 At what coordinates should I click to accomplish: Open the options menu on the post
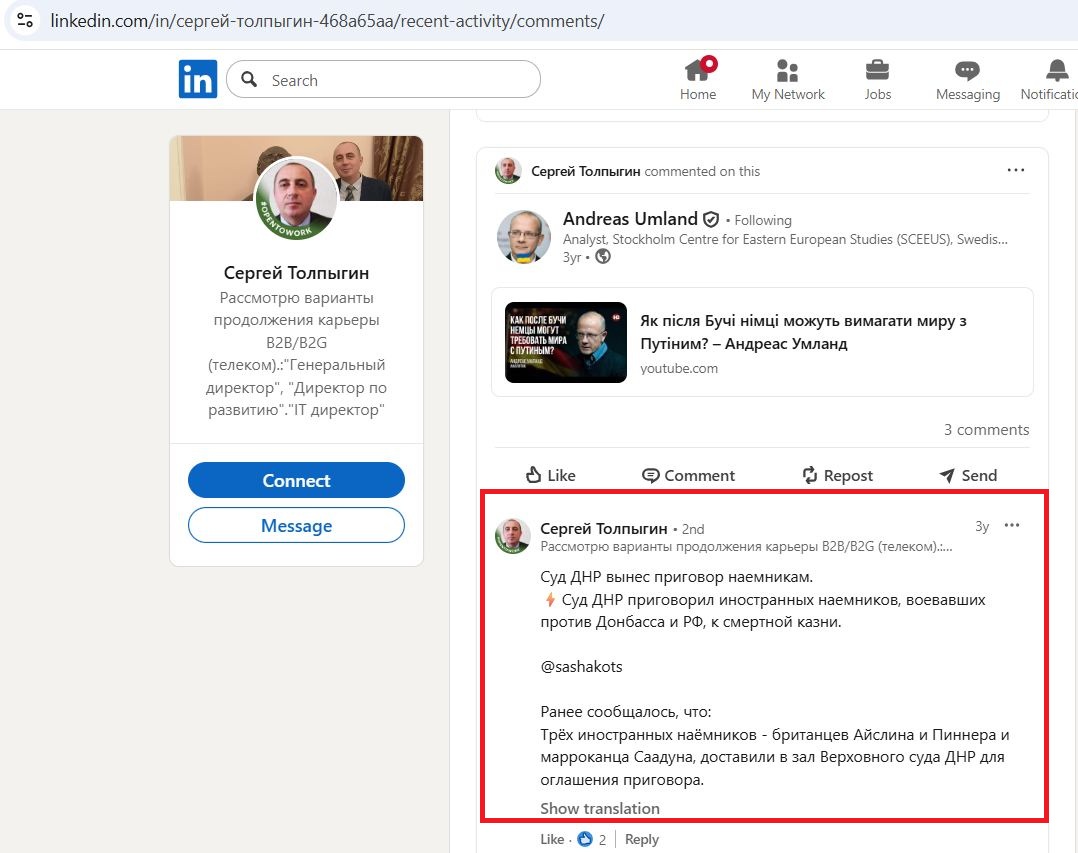pyautogui.click(x=1016, y=170)
